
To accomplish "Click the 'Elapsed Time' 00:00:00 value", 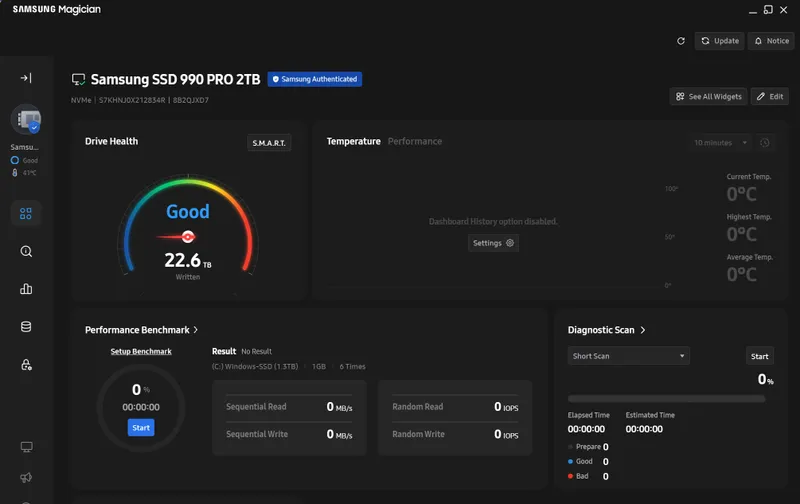I will coord(586,429).
